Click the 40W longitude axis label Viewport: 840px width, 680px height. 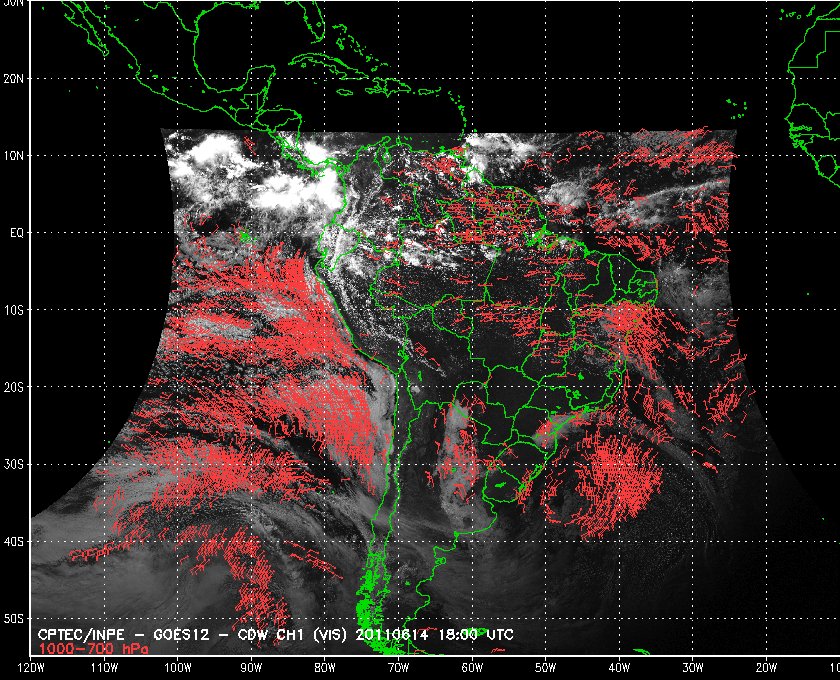[619, 668]
